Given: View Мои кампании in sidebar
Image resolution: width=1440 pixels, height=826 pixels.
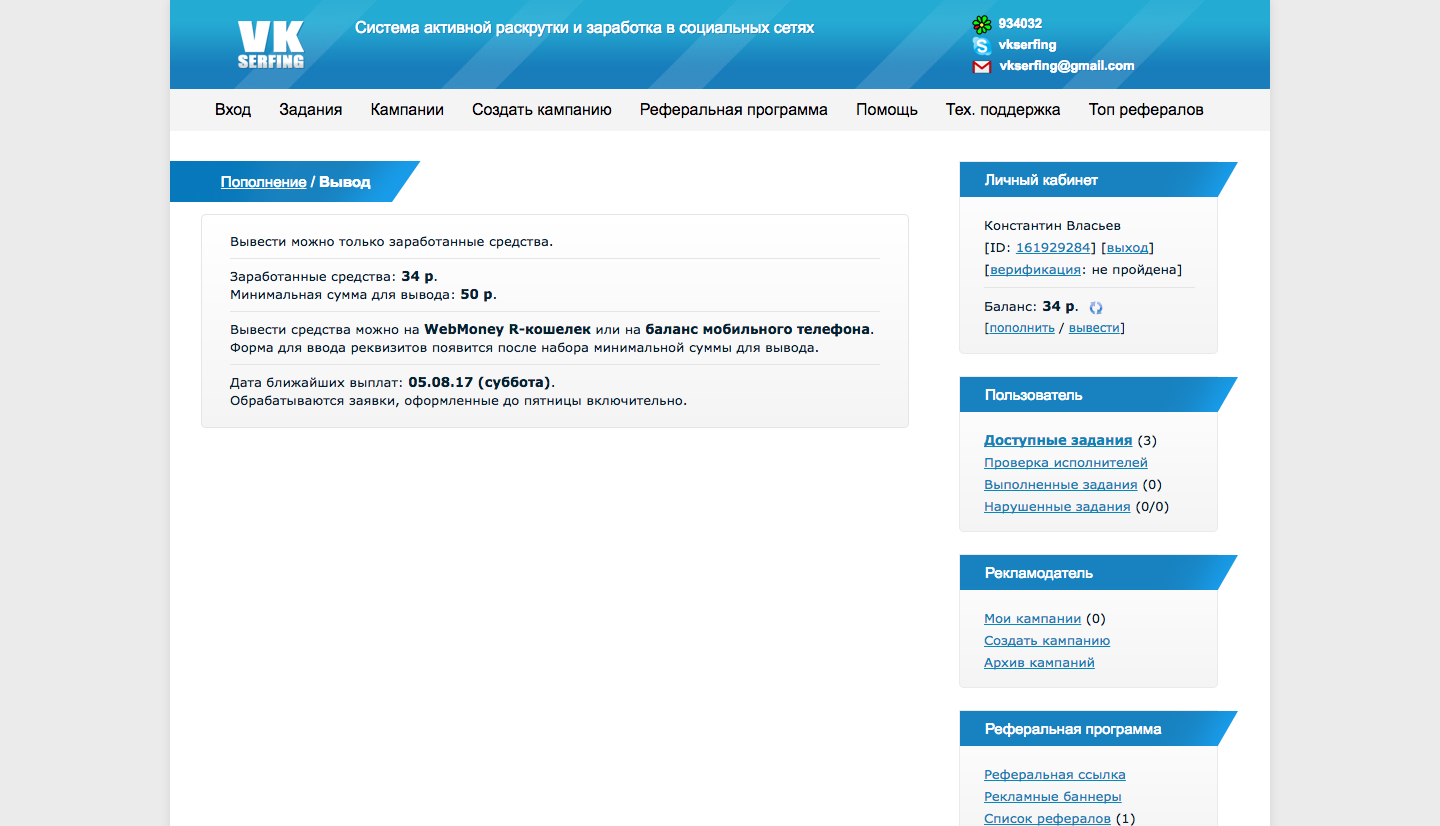Looking at the screenshot, I should [1032, 619].
